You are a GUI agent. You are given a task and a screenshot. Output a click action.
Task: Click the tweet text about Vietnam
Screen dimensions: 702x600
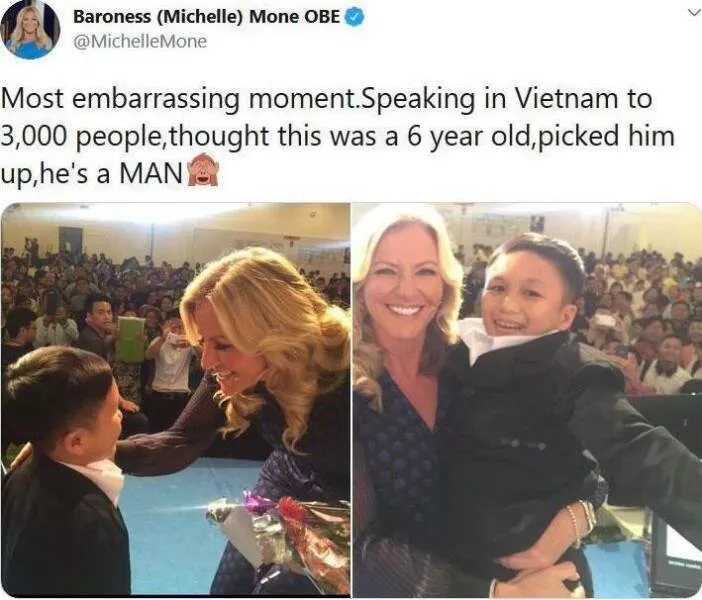(338, 136)
